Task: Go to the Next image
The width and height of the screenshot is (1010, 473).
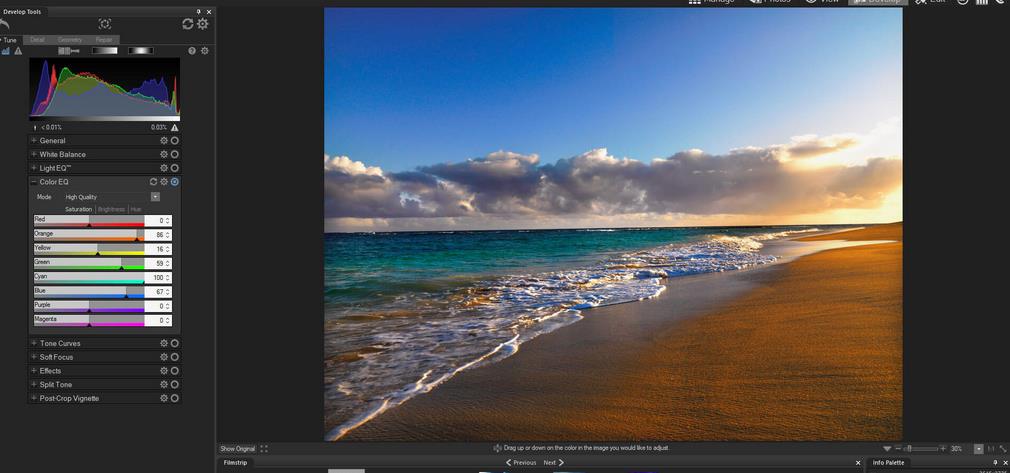Action: pos(553,463)
